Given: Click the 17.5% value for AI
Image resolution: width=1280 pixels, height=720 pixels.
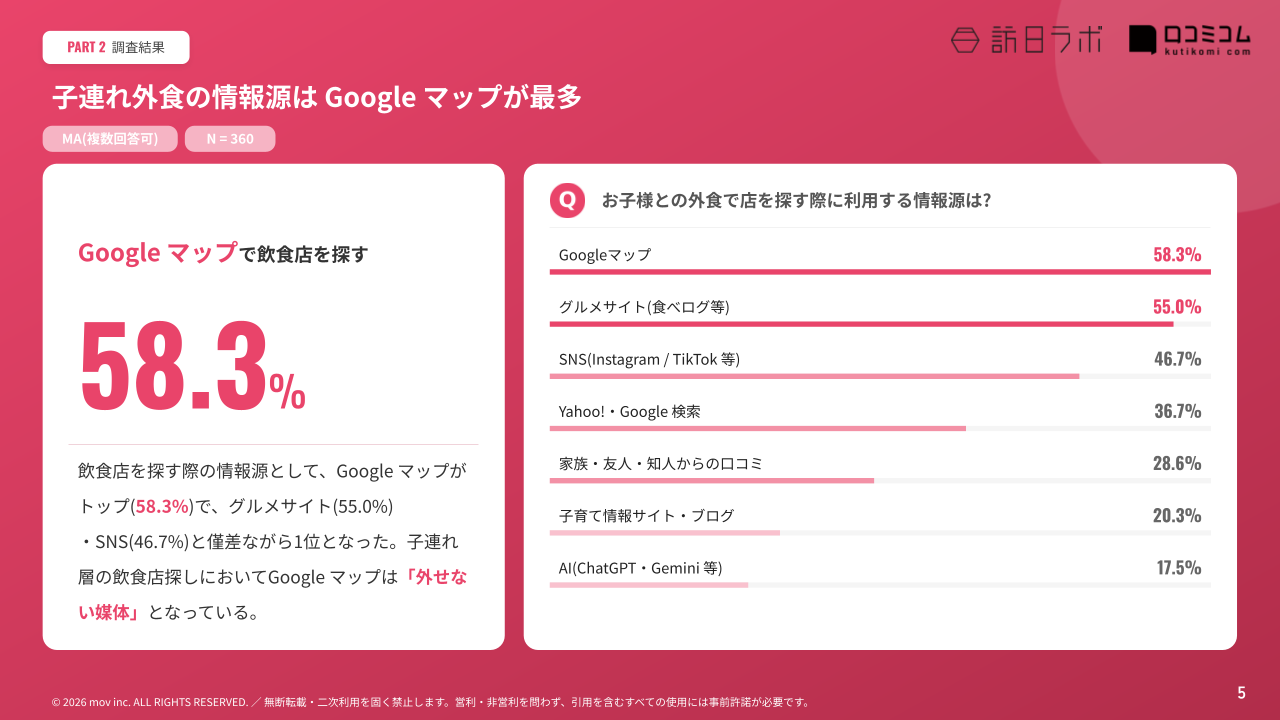Looking at the screenshot, I should [x=1179, y=568].
